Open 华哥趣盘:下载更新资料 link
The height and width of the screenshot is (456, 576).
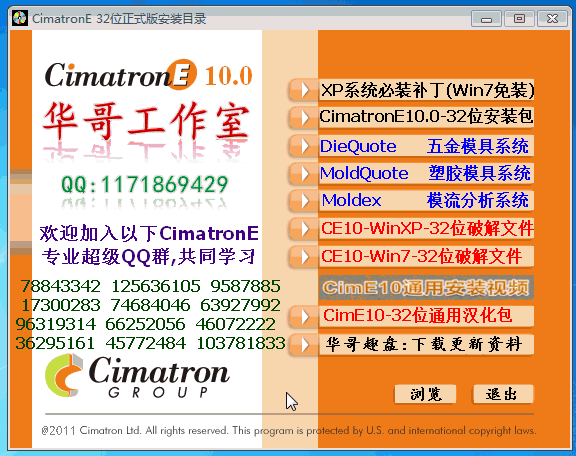pos(426,345)
